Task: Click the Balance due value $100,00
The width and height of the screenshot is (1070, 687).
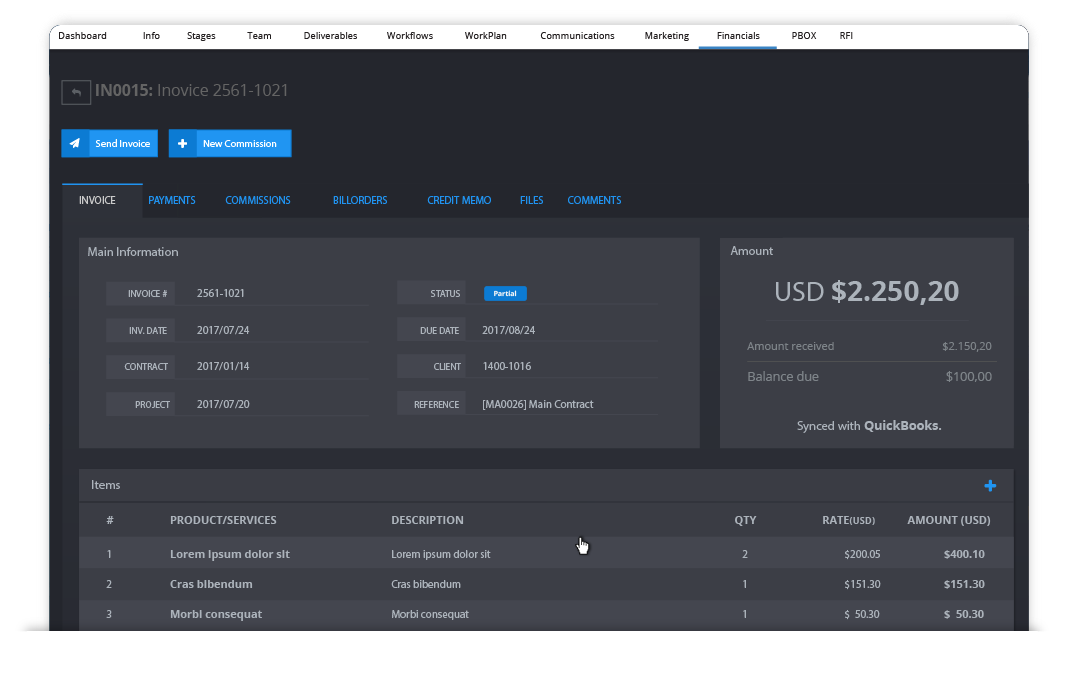Action: pos(968,377)
